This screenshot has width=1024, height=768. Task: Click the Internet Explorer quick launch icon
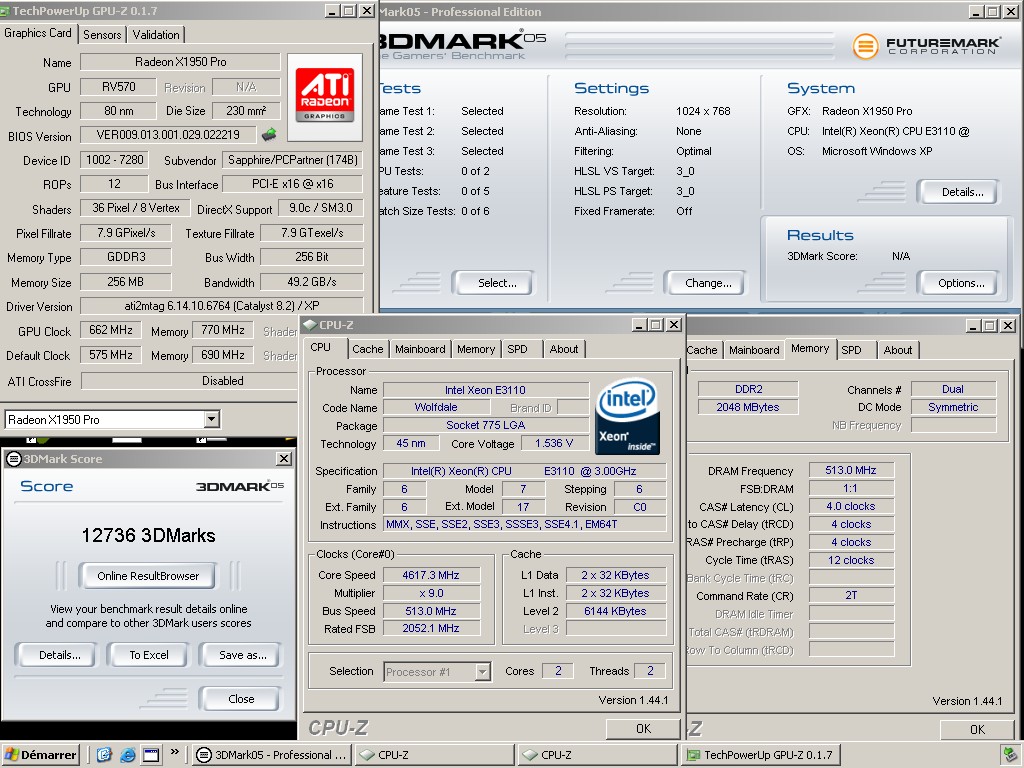tap(127, 755)
